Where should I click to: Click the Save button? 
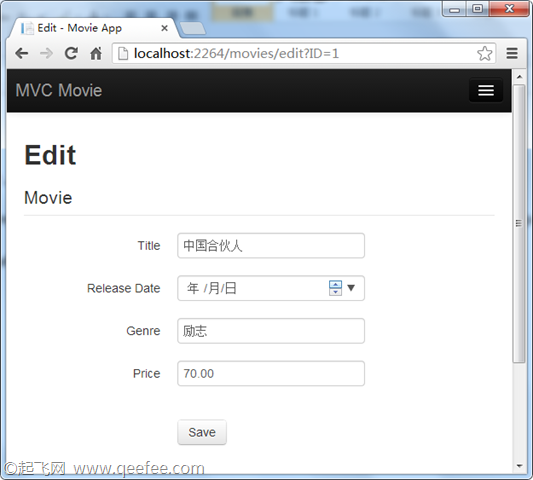click(202, 432)
